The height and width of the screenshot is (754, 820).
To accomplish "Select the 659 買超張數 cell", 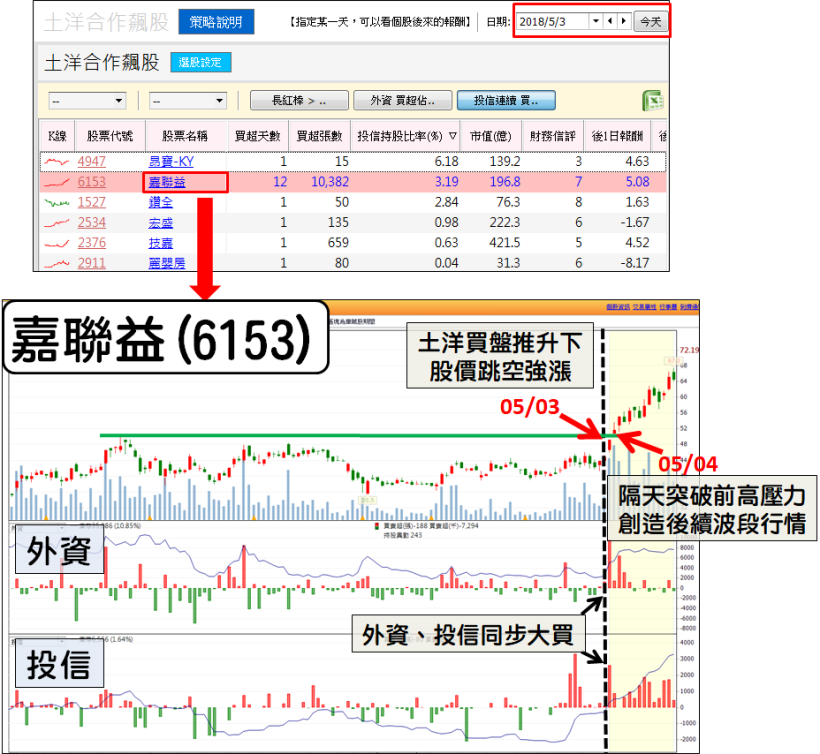I will pos(338,243).
